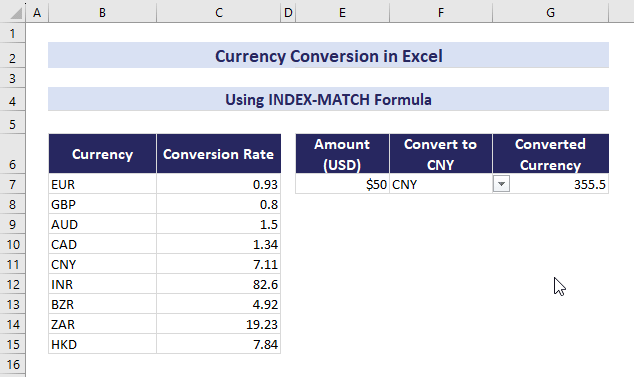Select row 3 header
Image resolution: width=634 pixels, height=377 pixels.
coord(13,78)
